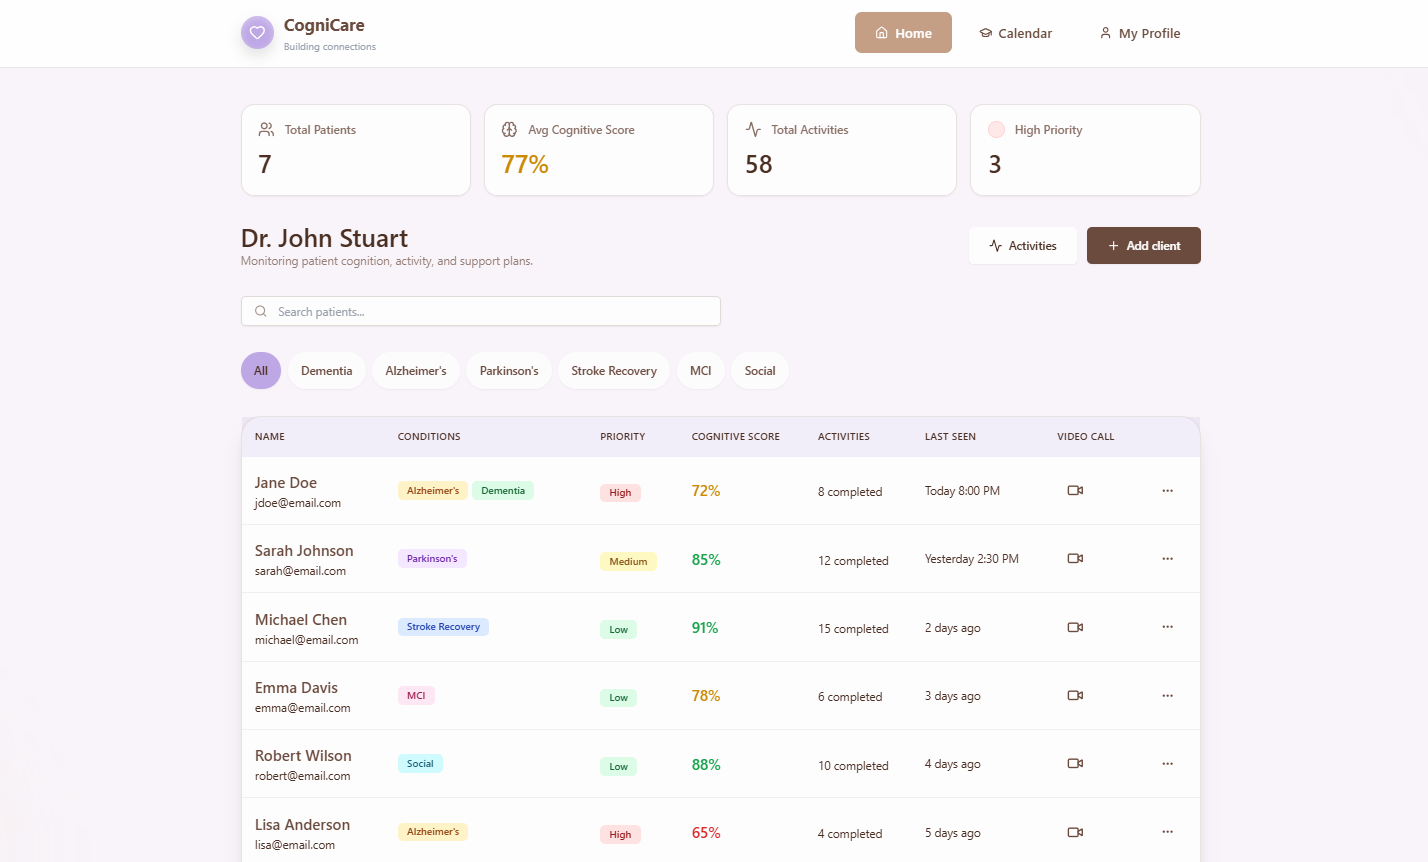Expand row actions for Michael Chen
Viewport: 1428px width, 862px height.
1167,627
